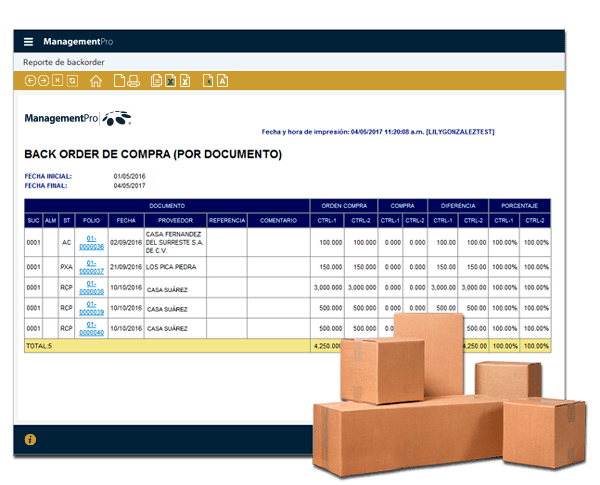
Task: Go to home with the house icon
Action: (96, 81)
